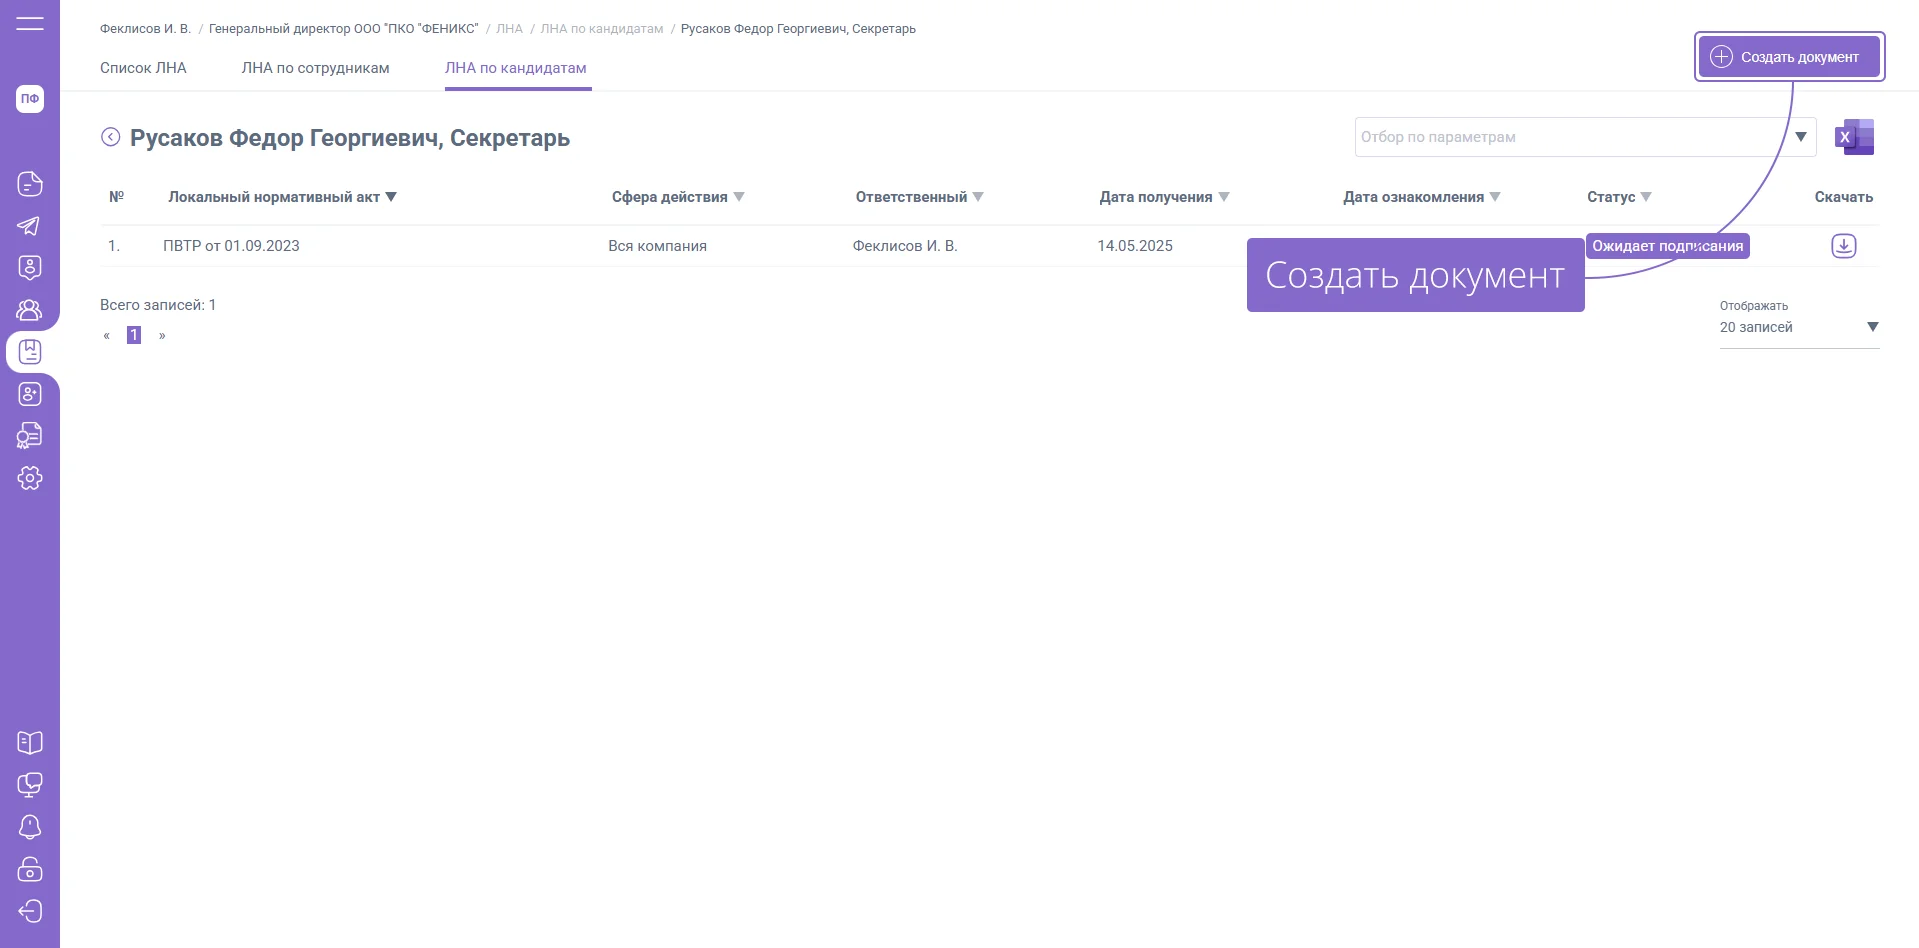Click the paper plane sidebar icon
The height and width of the screenshot is (948, 1919).
tap(30, 226)
